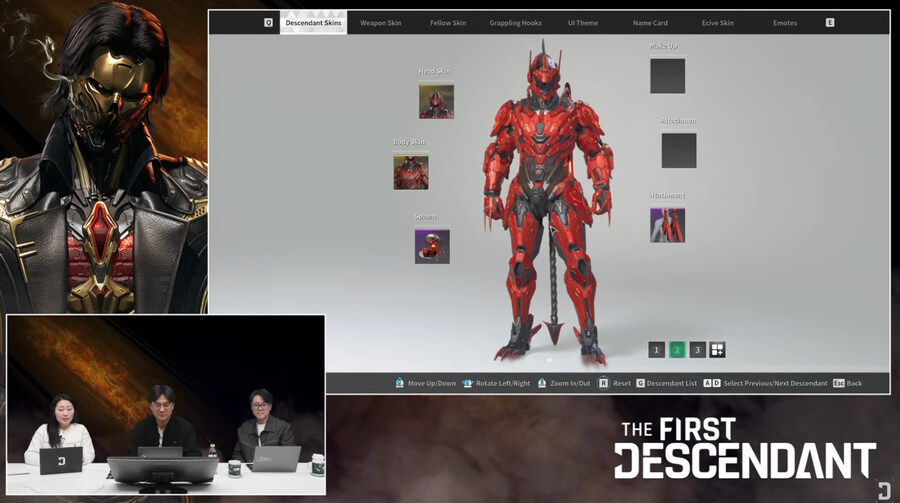Click the Reset label

click(x=622, y=384)
